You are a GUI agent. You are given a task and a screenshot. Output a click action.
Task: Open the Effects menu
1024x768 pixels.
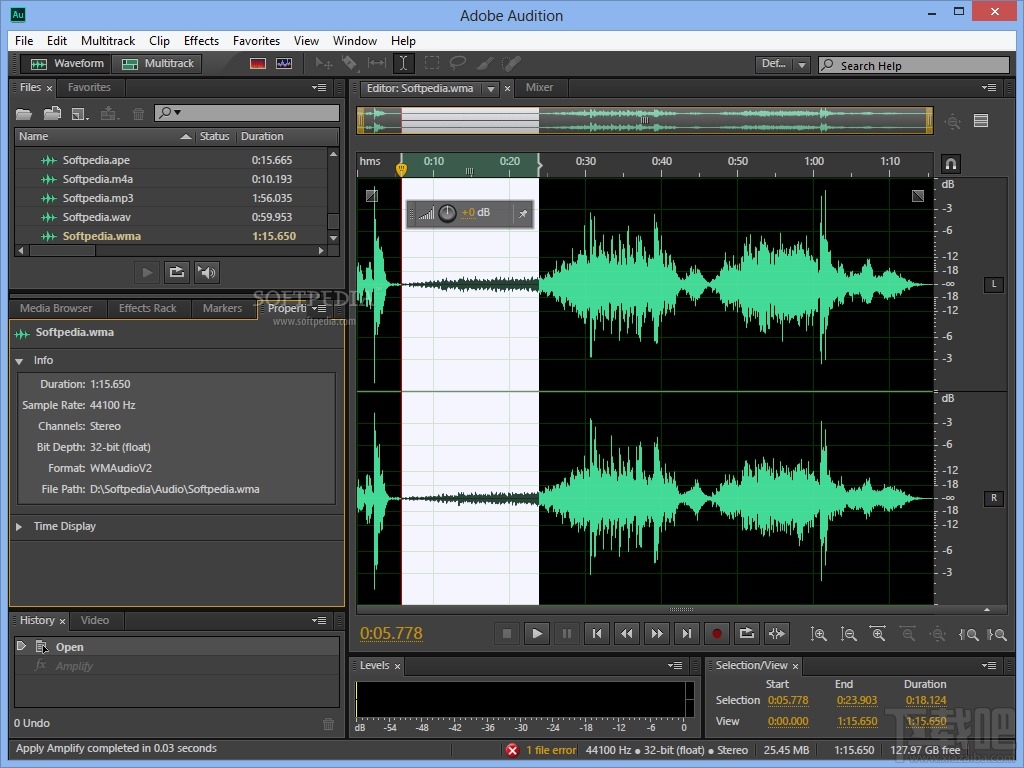[x=201, y=41]
